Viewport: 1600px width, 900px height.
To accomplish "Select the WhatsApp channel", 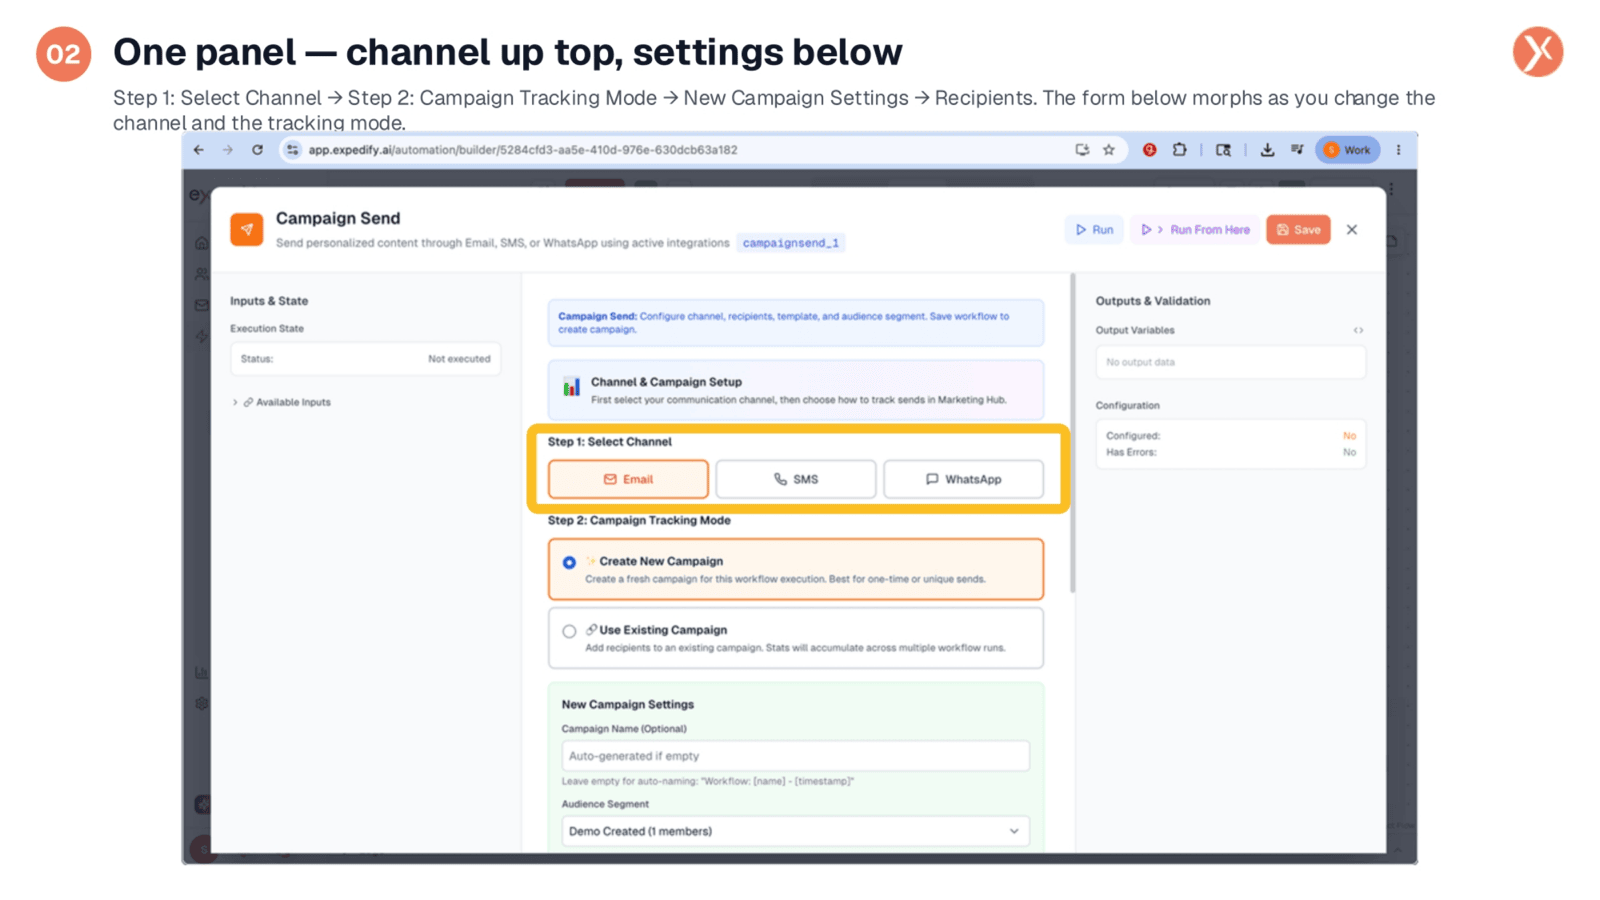I will coord(964,479).
